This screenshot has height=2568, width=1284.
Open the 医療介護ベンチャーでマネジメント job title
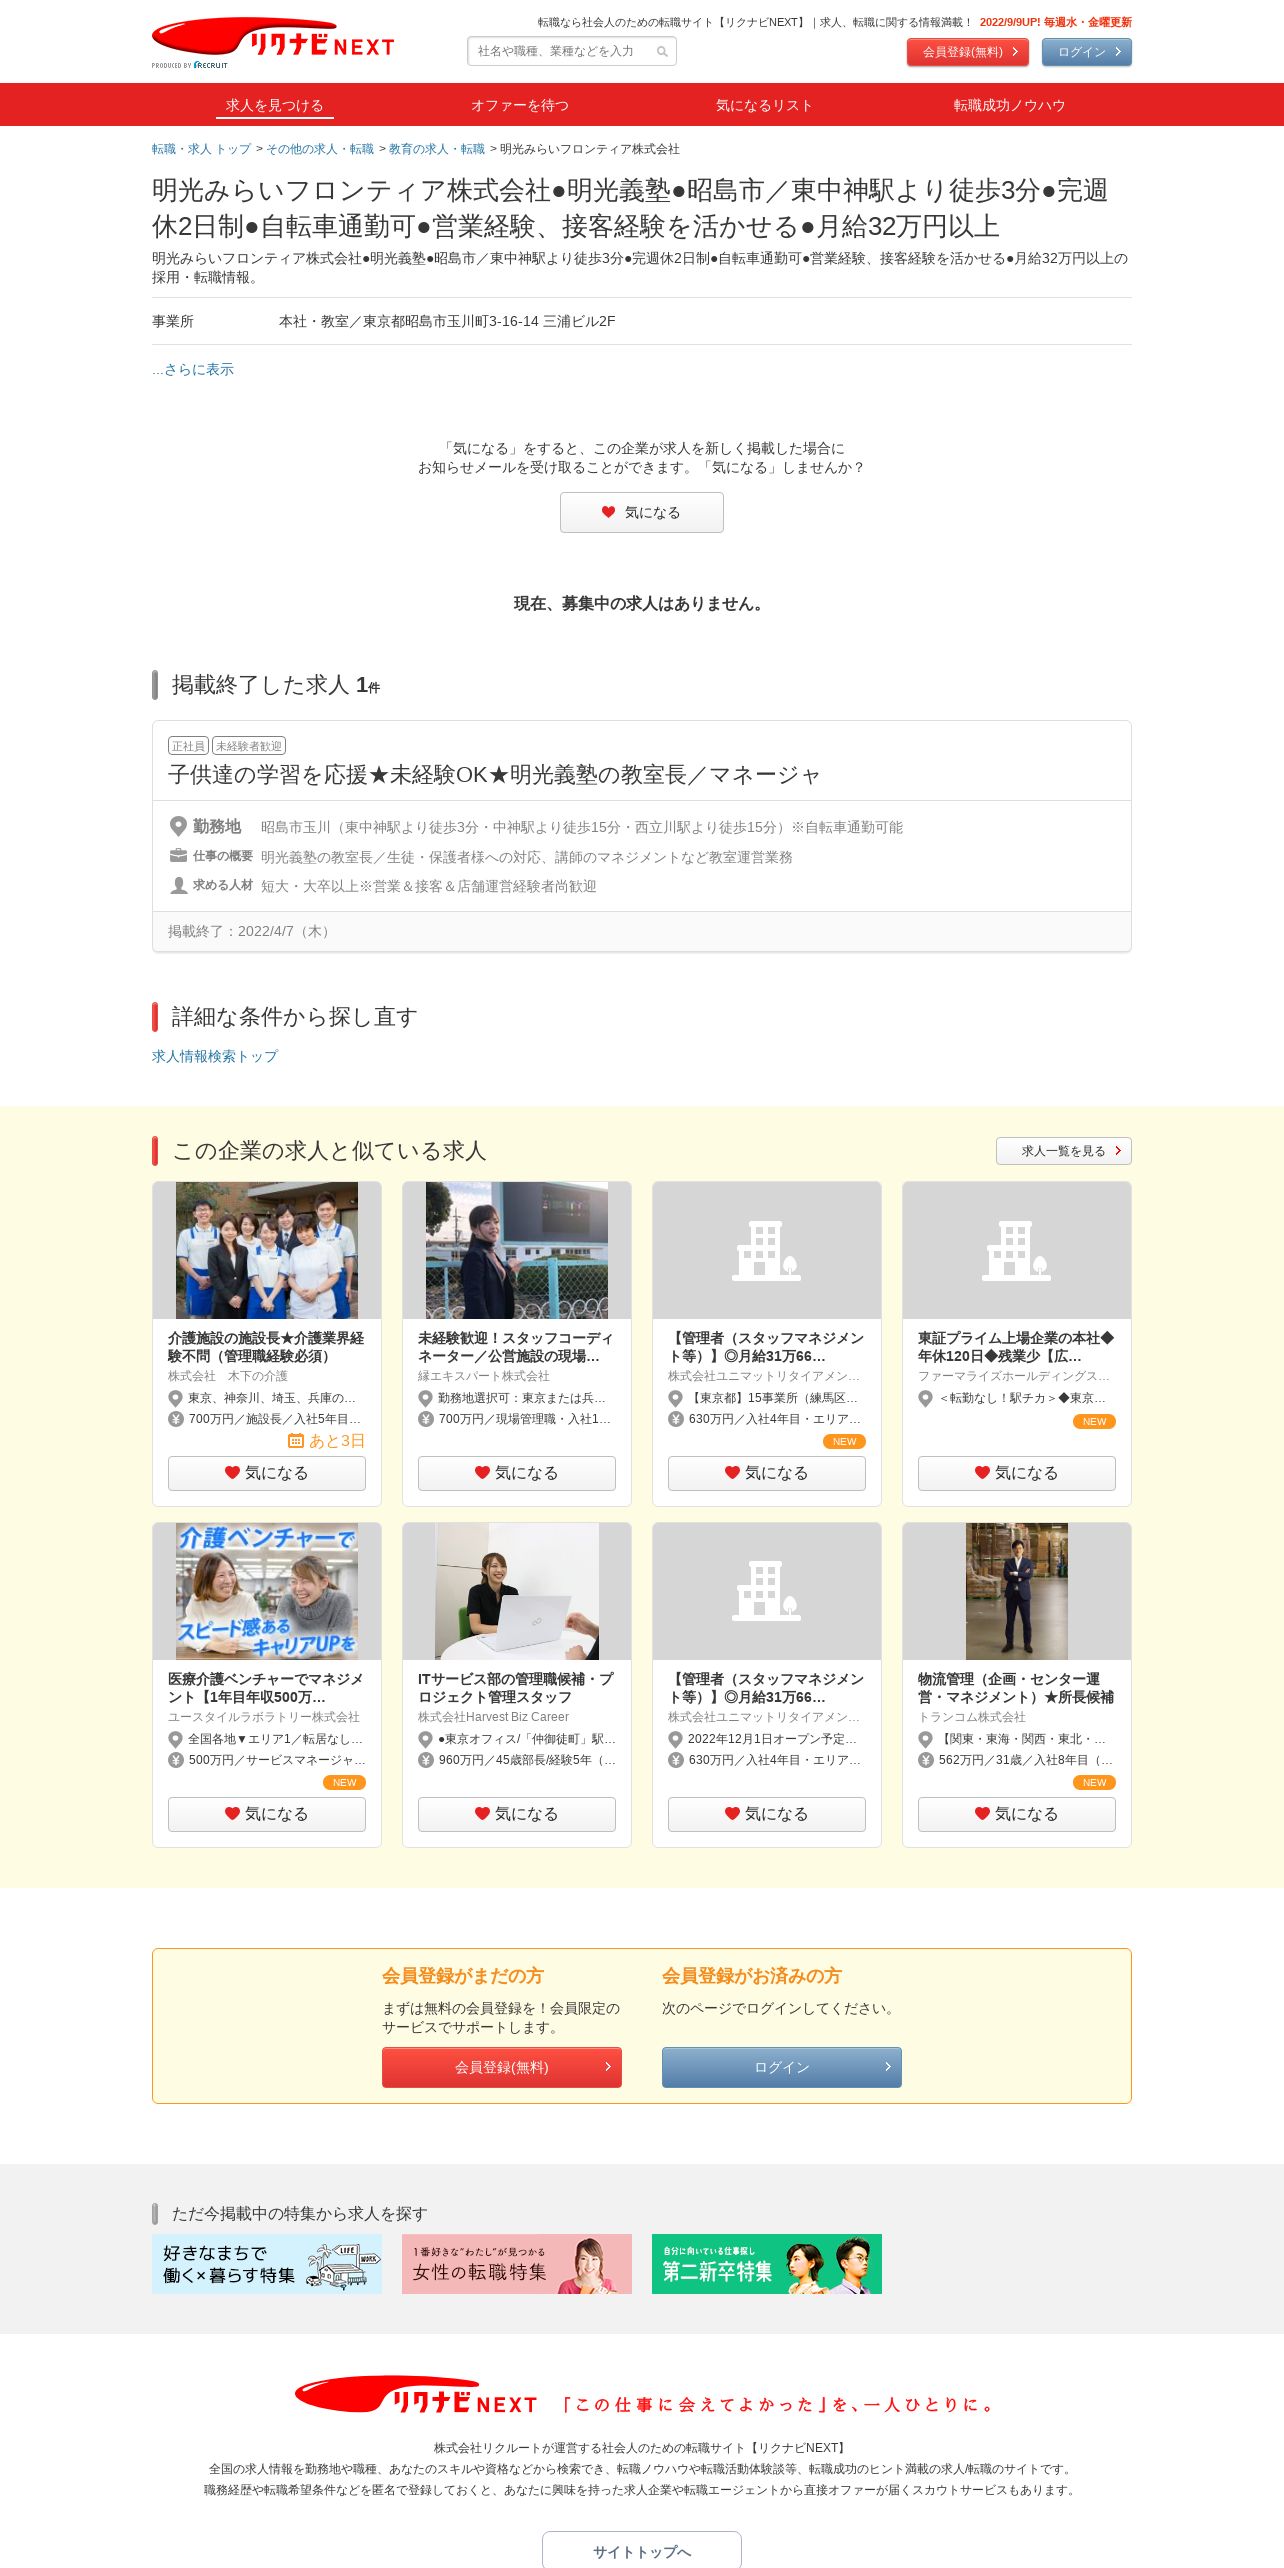click(266, 1688)
